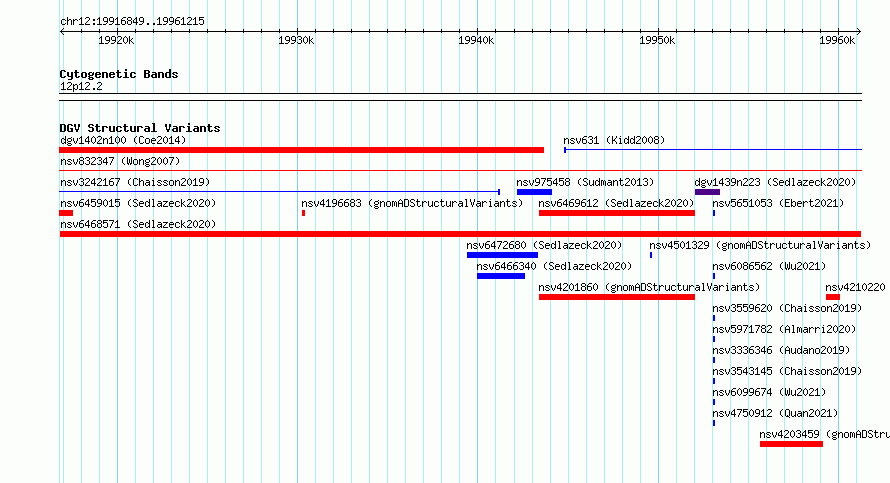
Task: Click the nsv975458 (Sudmant2013) label
Action: pyautogui.click(x=585, y=182)
